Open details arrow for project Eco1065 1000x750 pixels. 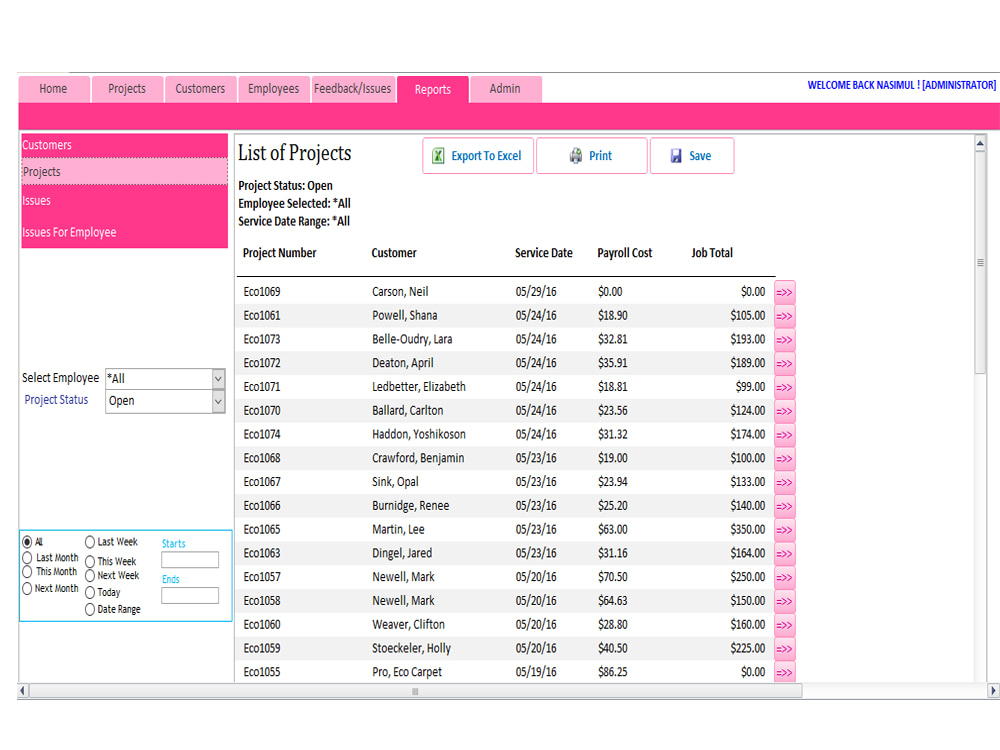click(784, 530)
